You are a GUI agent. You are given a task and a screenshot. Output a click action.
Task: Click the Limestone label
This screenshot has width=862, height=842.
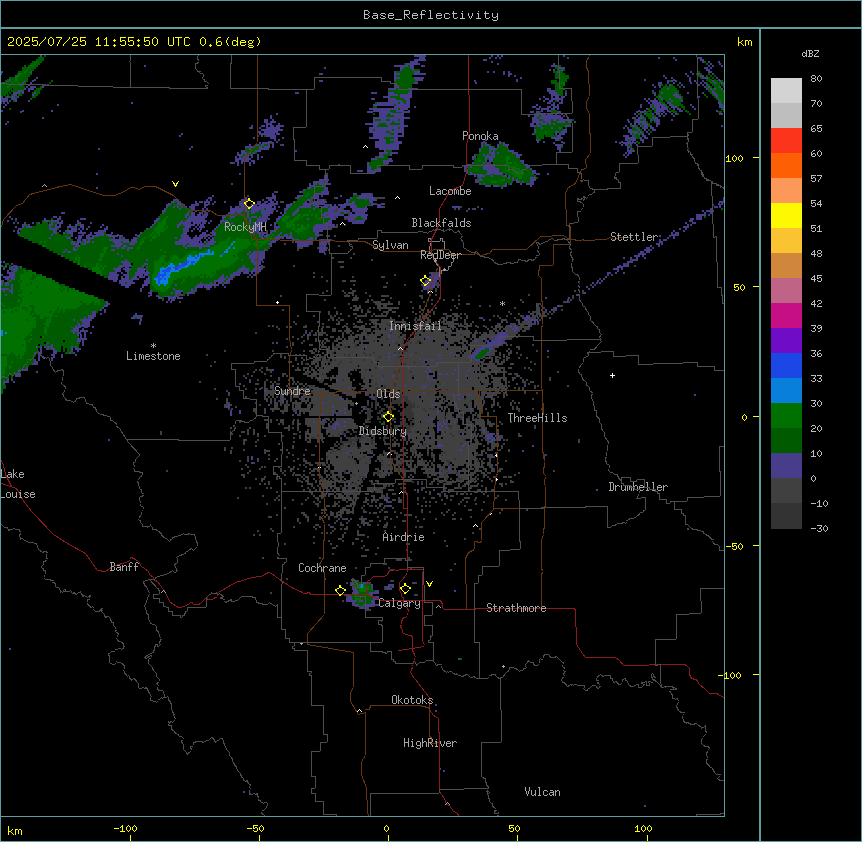153,356
